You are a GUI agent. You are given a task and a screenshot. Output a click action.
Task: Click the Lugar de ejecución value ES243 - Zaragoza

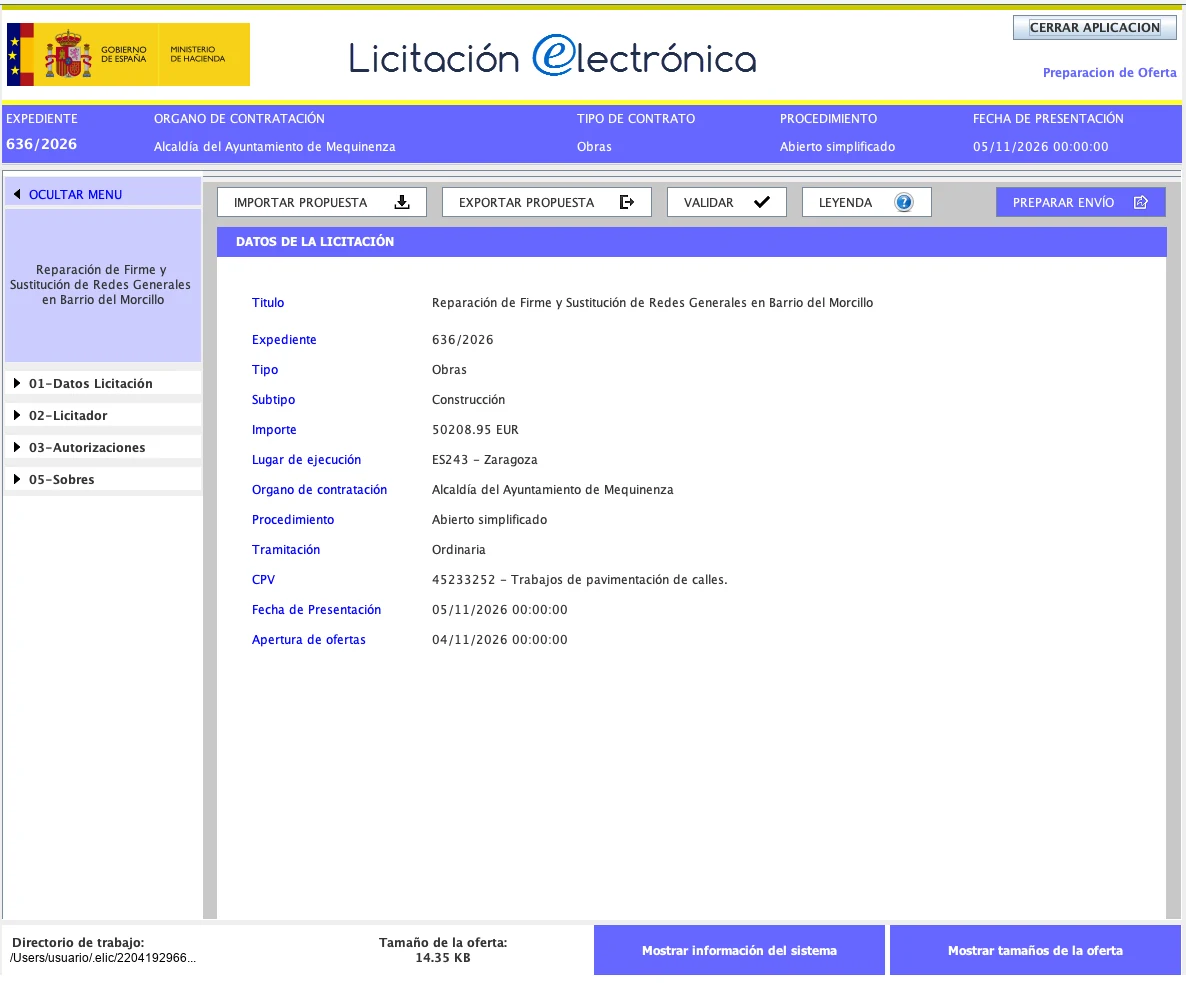click(x=485, y=460)
